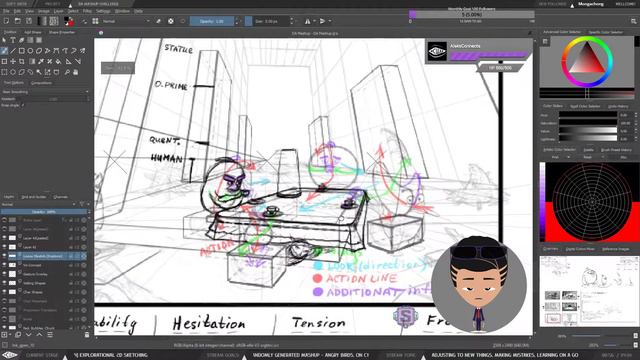640x360 pixels.
Task: Open the Layer menu
Action: tap(58, 11)
